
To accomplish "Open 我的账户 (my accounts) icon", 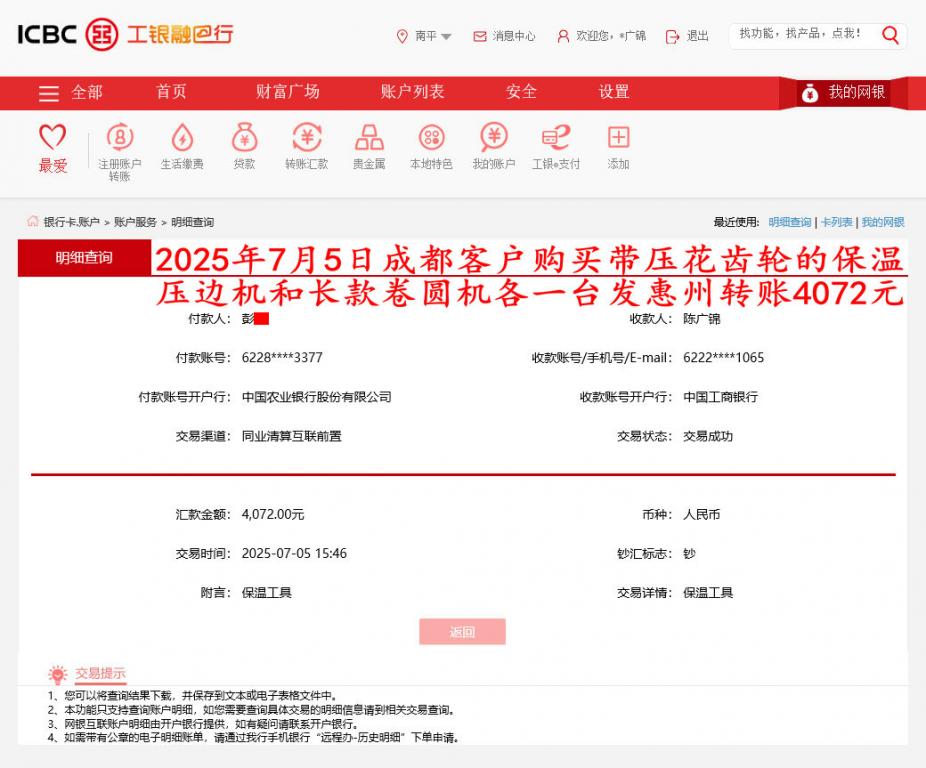I will pos(494,144).
